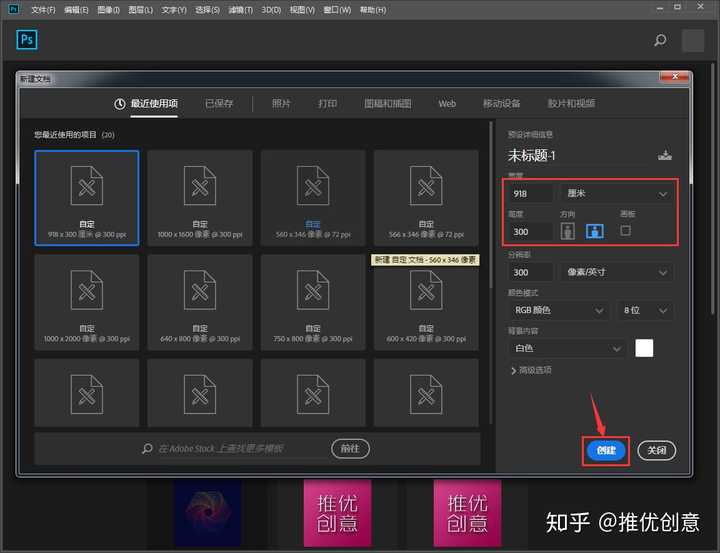Open the 3D(D) menu
The height and width of the screenshot is (553, 720).
271,10
